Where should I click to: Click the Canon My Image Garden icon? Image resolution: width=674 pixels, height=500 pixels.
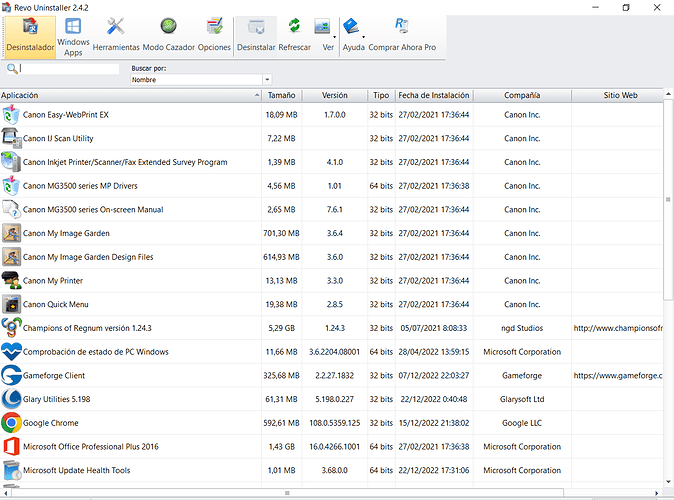(x=11, y=233)
